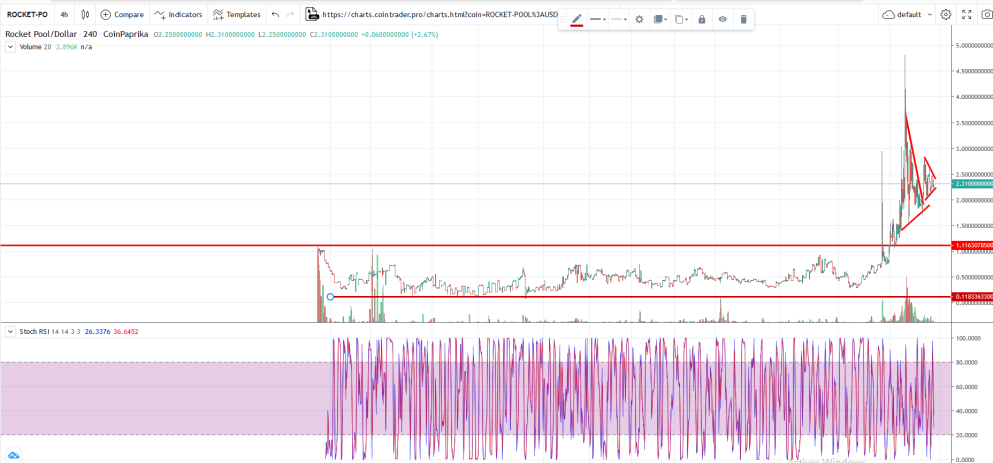Lock the selected line drawing

701,19
